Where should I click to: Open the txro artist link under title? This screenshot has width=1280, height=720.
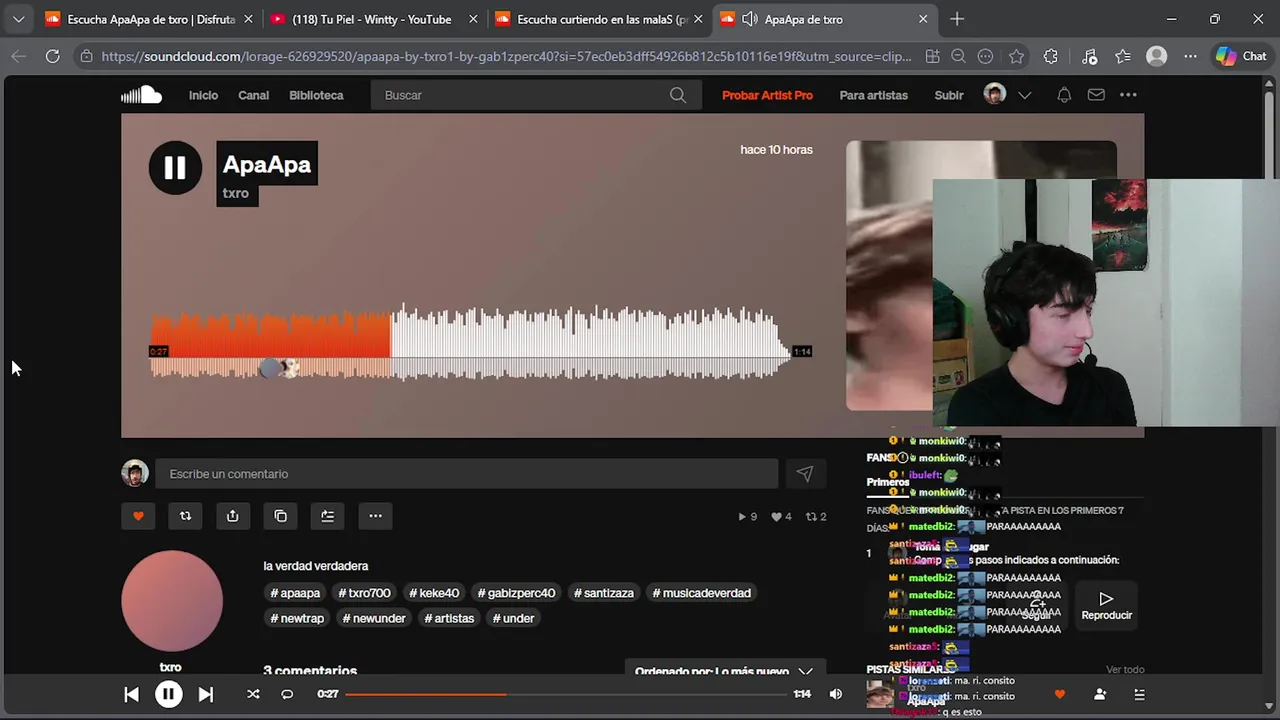236,193
